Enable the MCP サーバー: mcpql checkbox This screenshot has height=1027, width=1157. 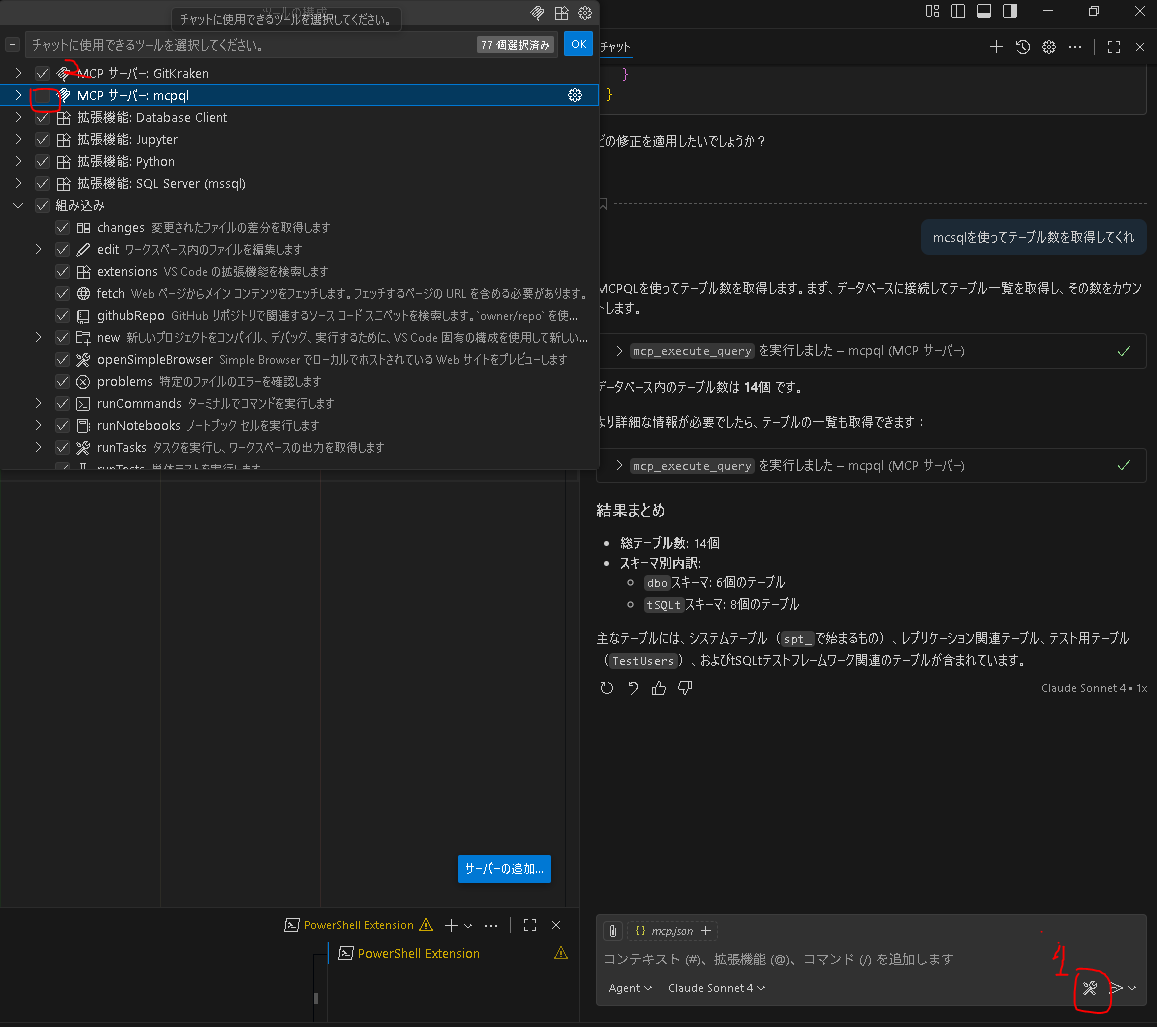pos(42,95)
